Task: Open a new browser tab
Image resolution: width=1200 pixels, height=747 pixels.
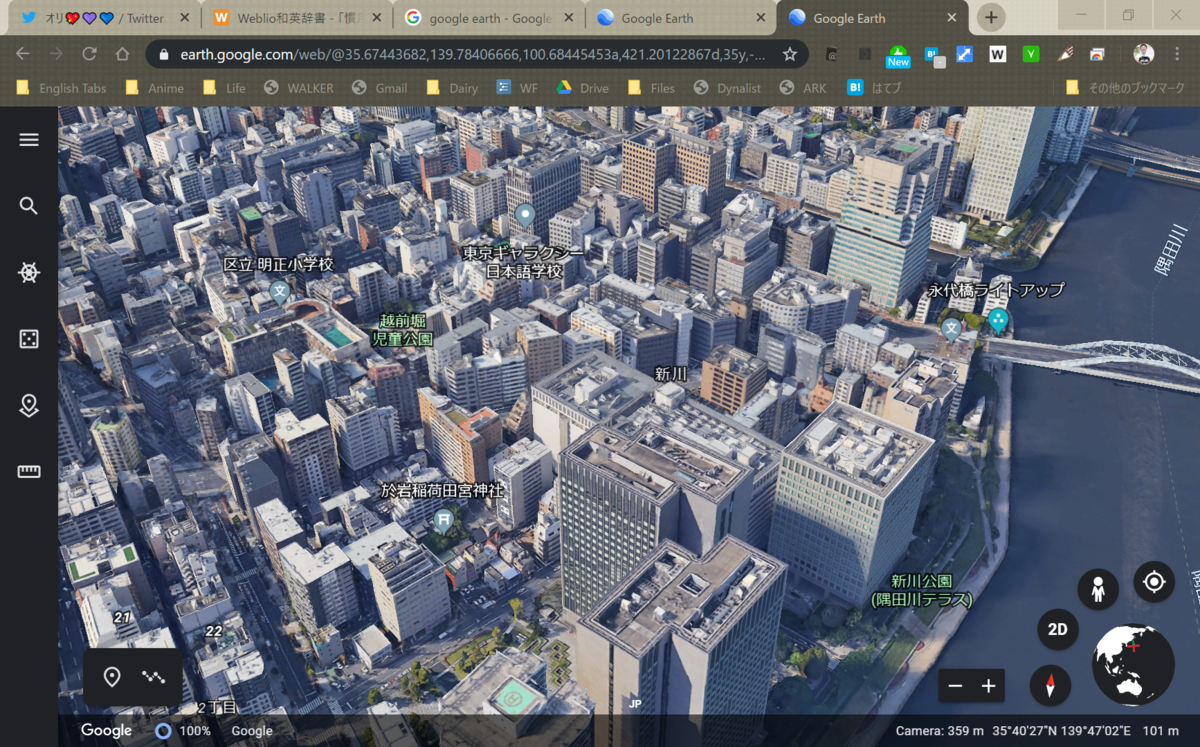Action: [x=990, y=17]
